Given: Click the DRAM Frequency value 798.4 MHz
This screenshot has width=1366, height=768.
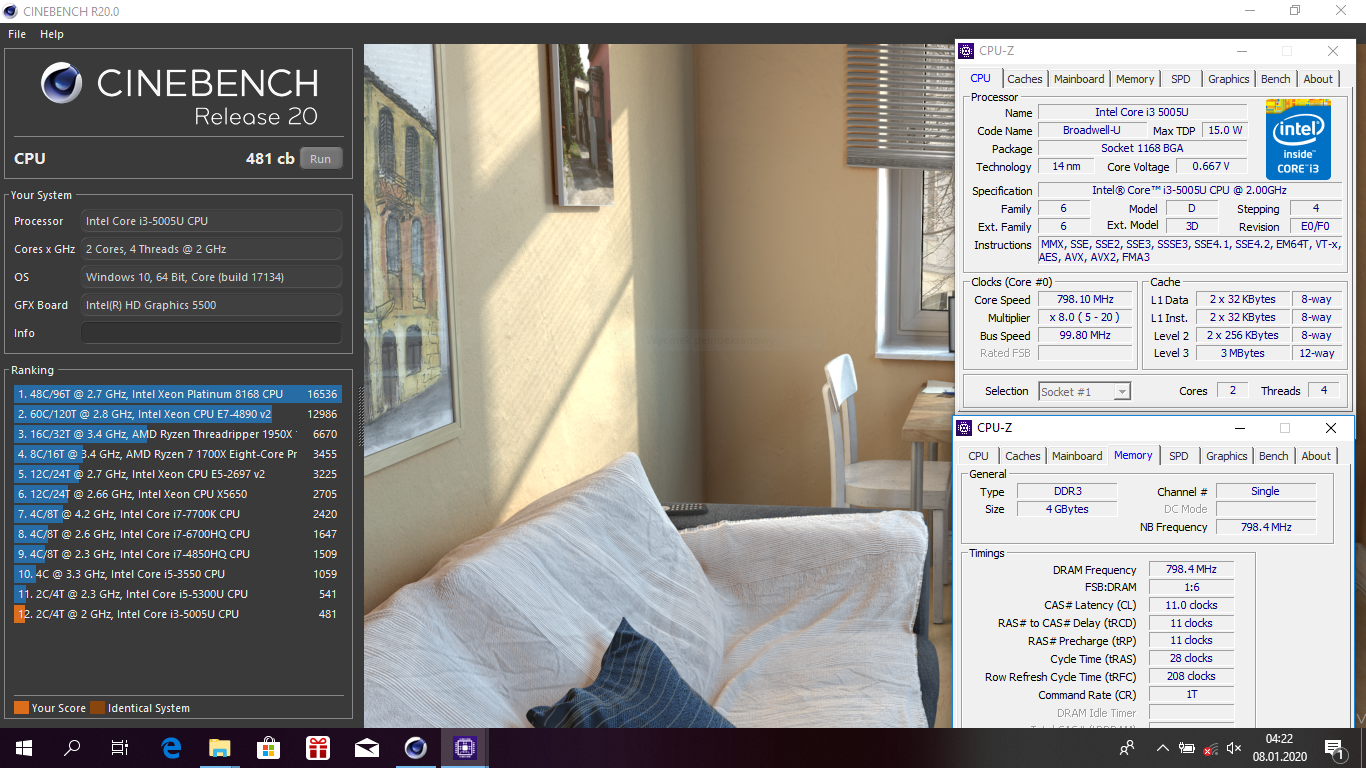Looking at the screenshot, I should pyautogui.click(x=1191, y=569).
